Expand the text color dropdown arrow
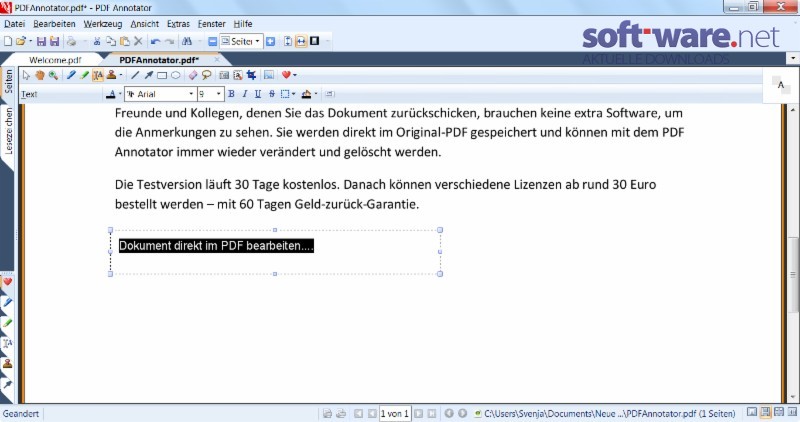 click(x=120, y=94)
